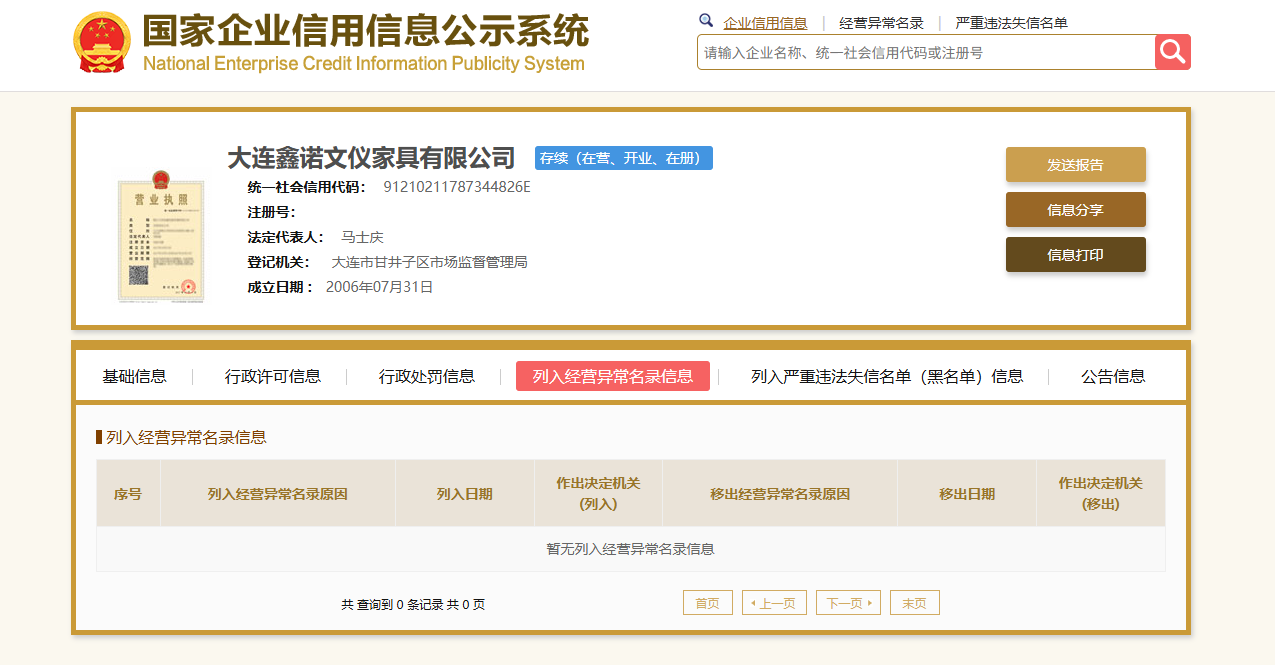
Task: Click the 移出经营异常名录原因 column header
Action: pyautogui.click(x=780, y=493)
